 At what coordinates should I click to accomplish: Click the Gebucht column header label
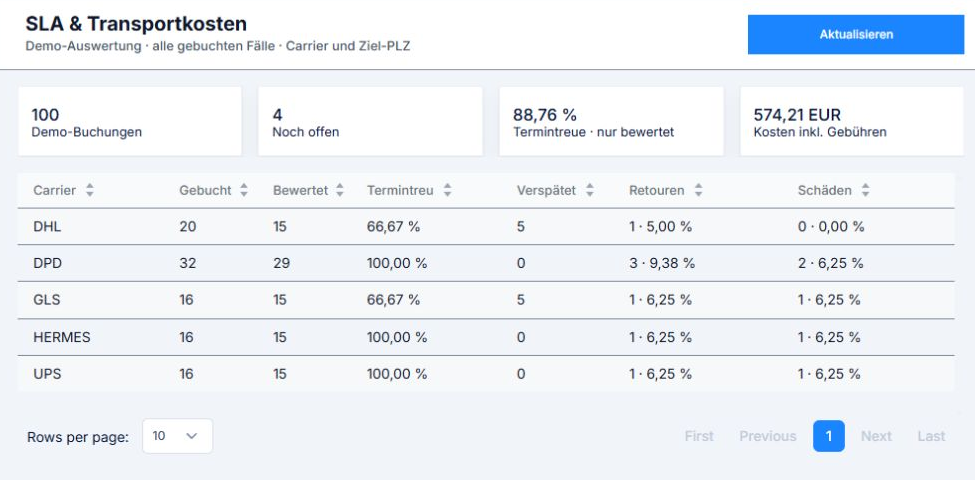point(205,190)
